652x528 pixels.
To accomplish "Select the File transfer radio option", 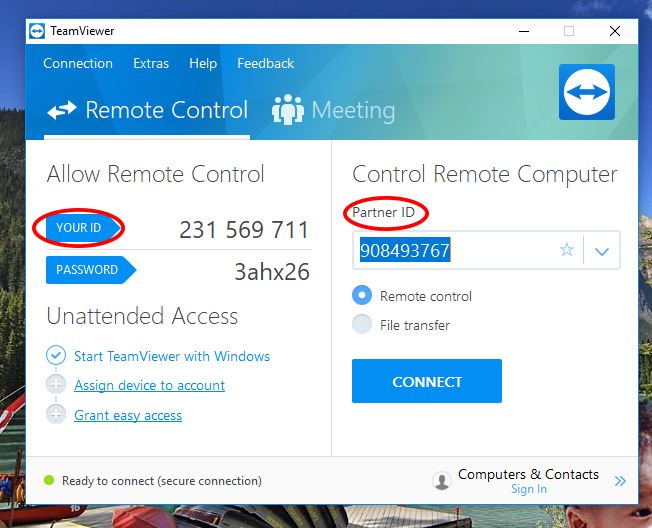I will [362, 324].
